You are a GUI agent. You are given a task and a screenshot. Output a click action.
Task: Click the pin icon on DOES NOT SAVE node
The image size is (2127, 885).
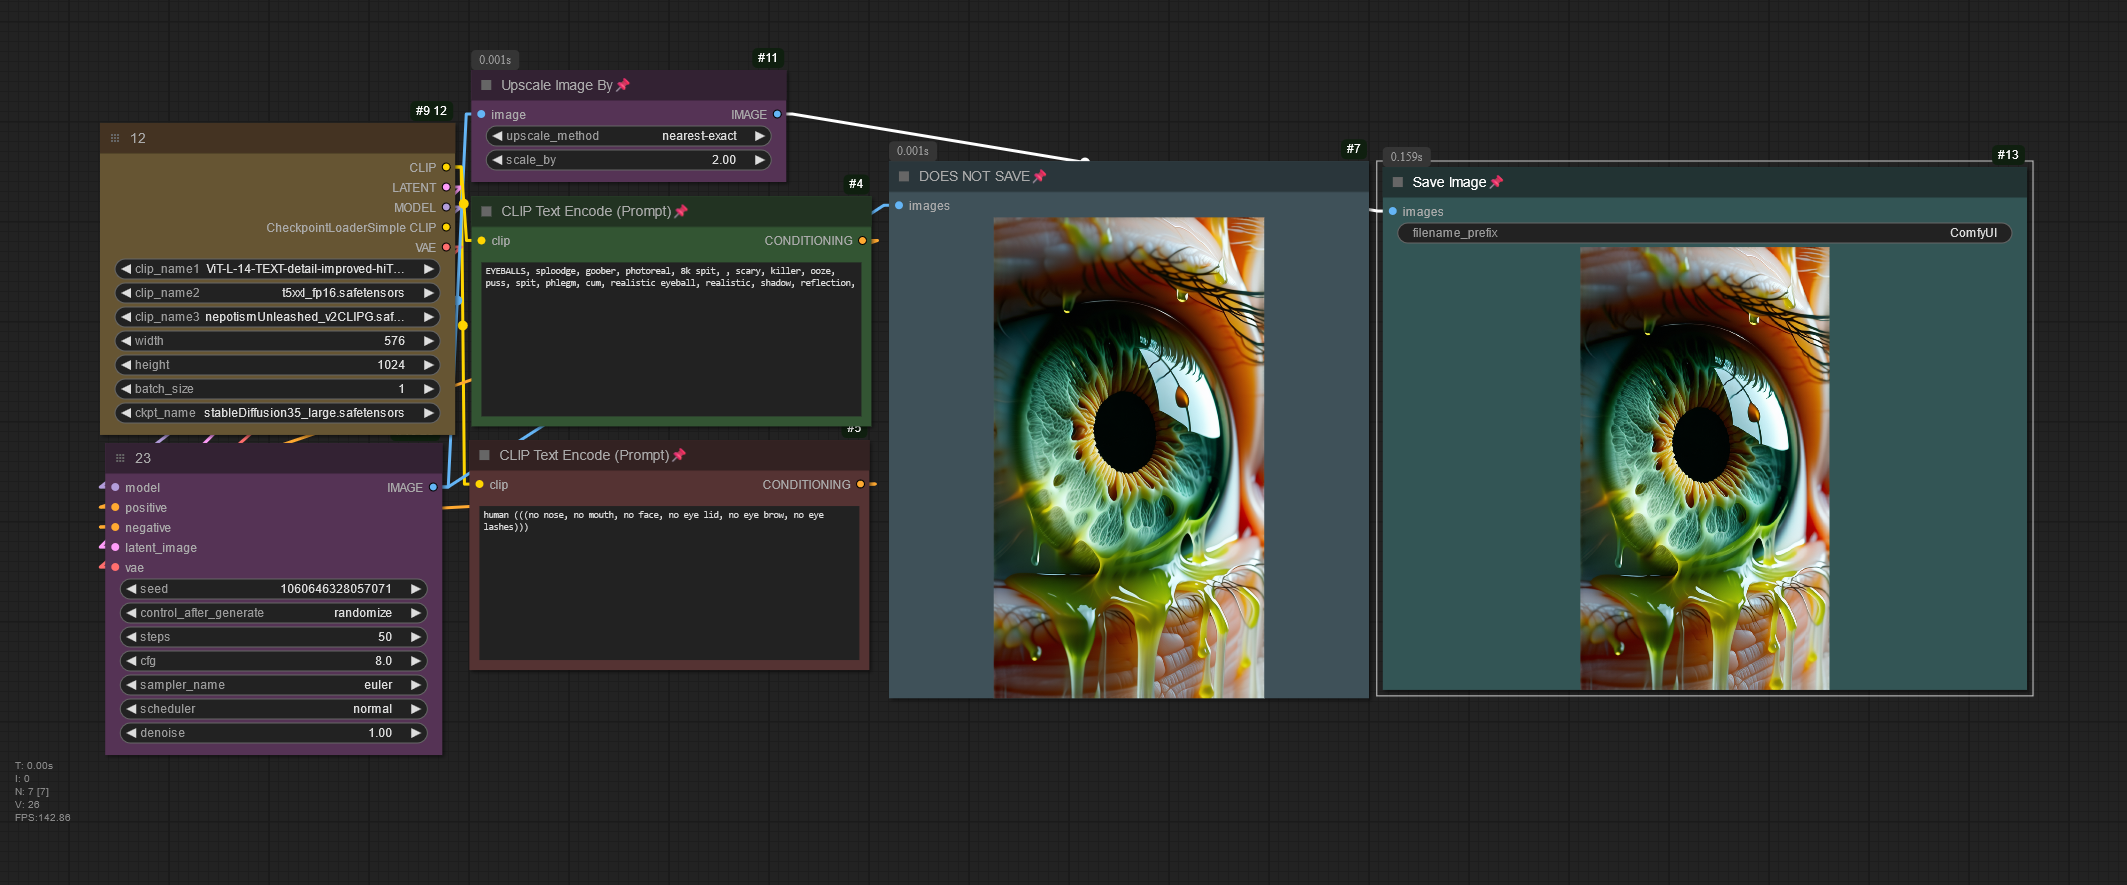coord(1039,176)
